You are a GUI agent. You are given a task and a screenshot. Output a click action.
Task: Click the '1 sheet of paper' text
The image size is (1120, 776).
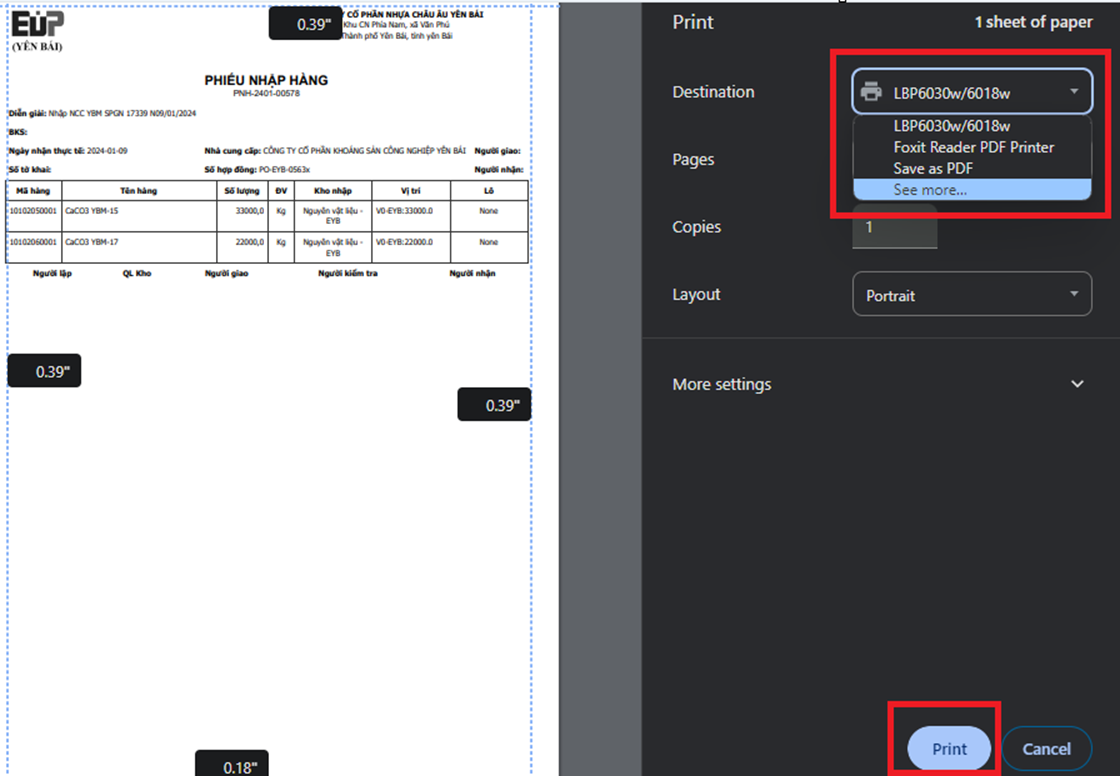[x=1033, y=22]
